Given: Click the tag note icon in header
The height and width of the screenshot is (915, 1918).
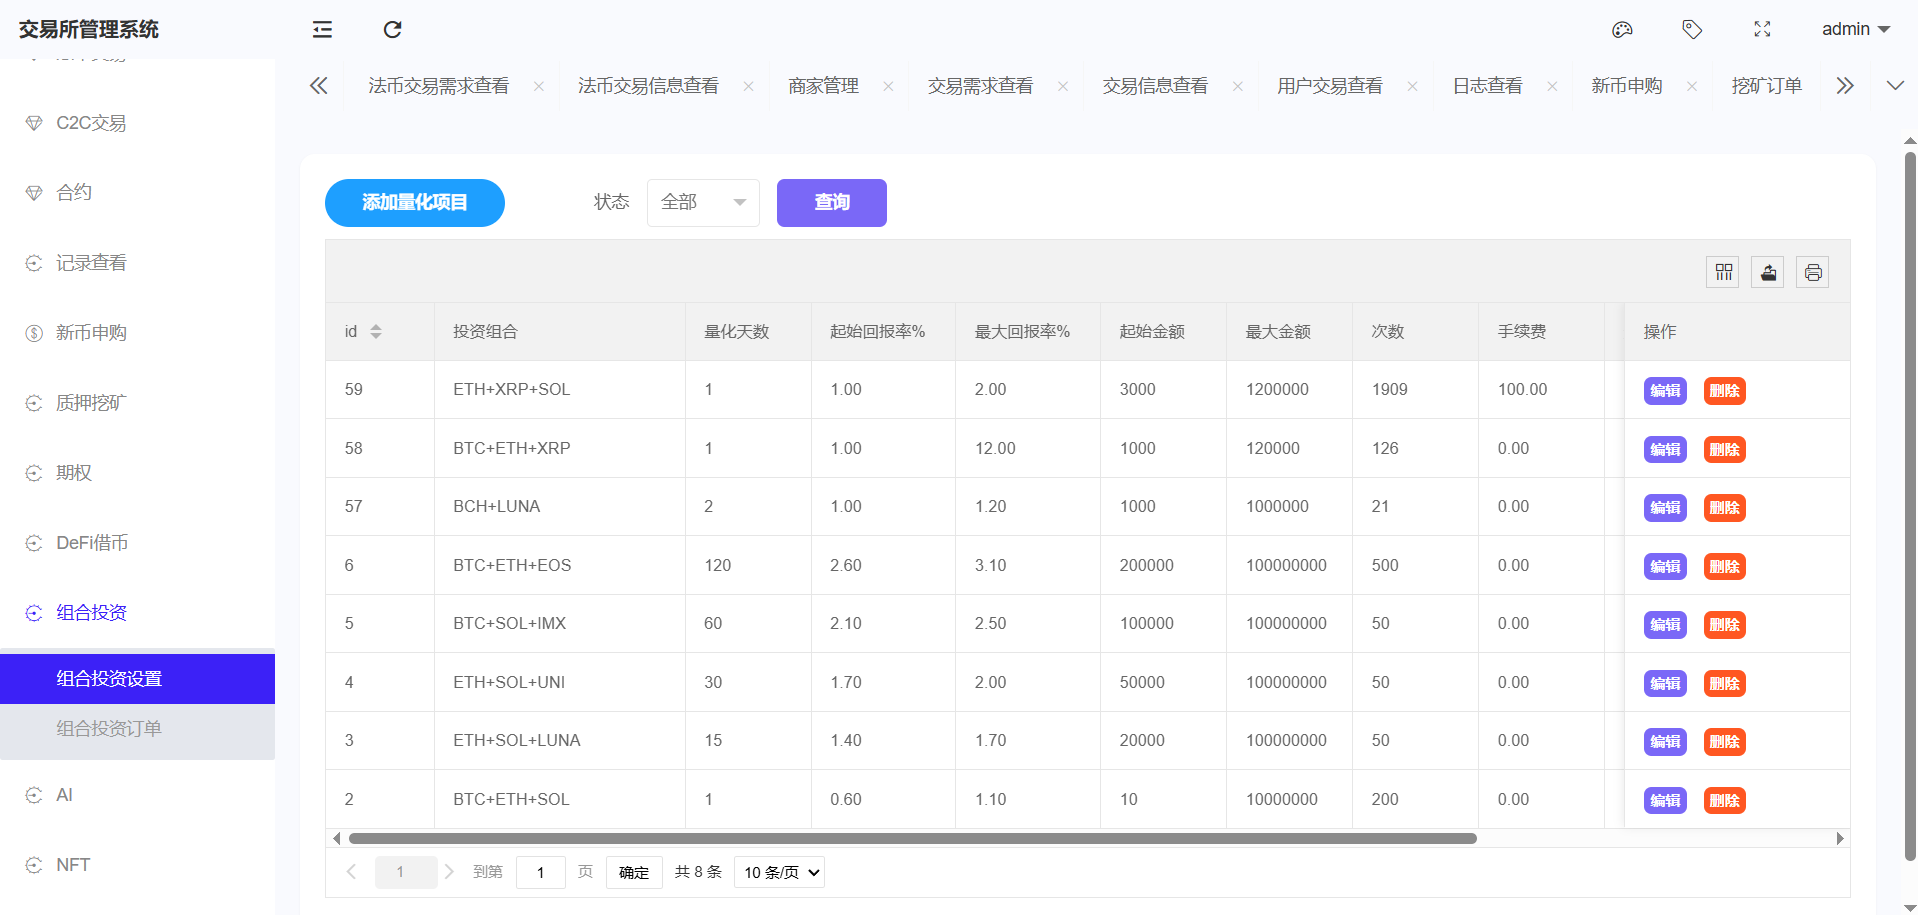Looking at the screenshot, I should [x=1691, y=30].
